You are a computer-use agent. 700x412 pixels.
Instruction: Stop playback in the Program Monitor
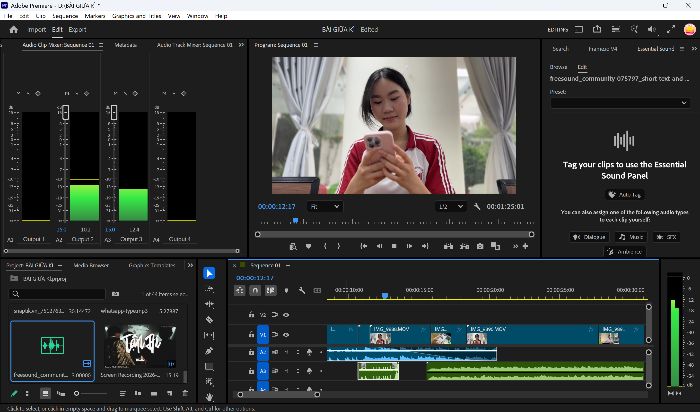[394, 246]
